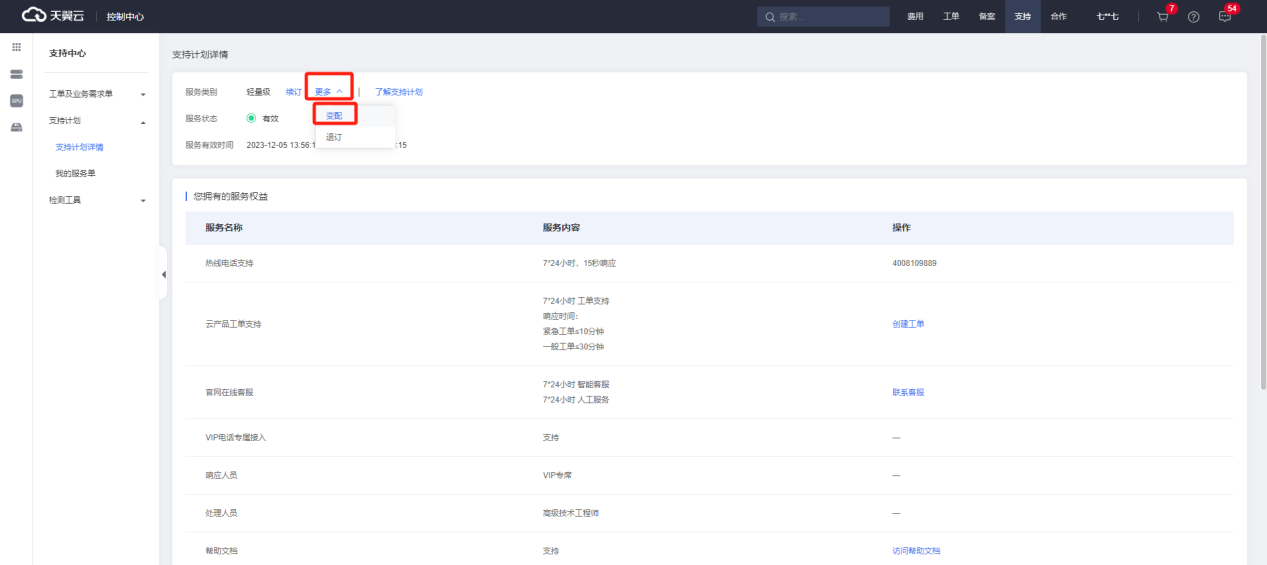This screenshot has width=1267, height=565.
Task: Click the 有效 green status indicator
Action: [x=252, y=118]
